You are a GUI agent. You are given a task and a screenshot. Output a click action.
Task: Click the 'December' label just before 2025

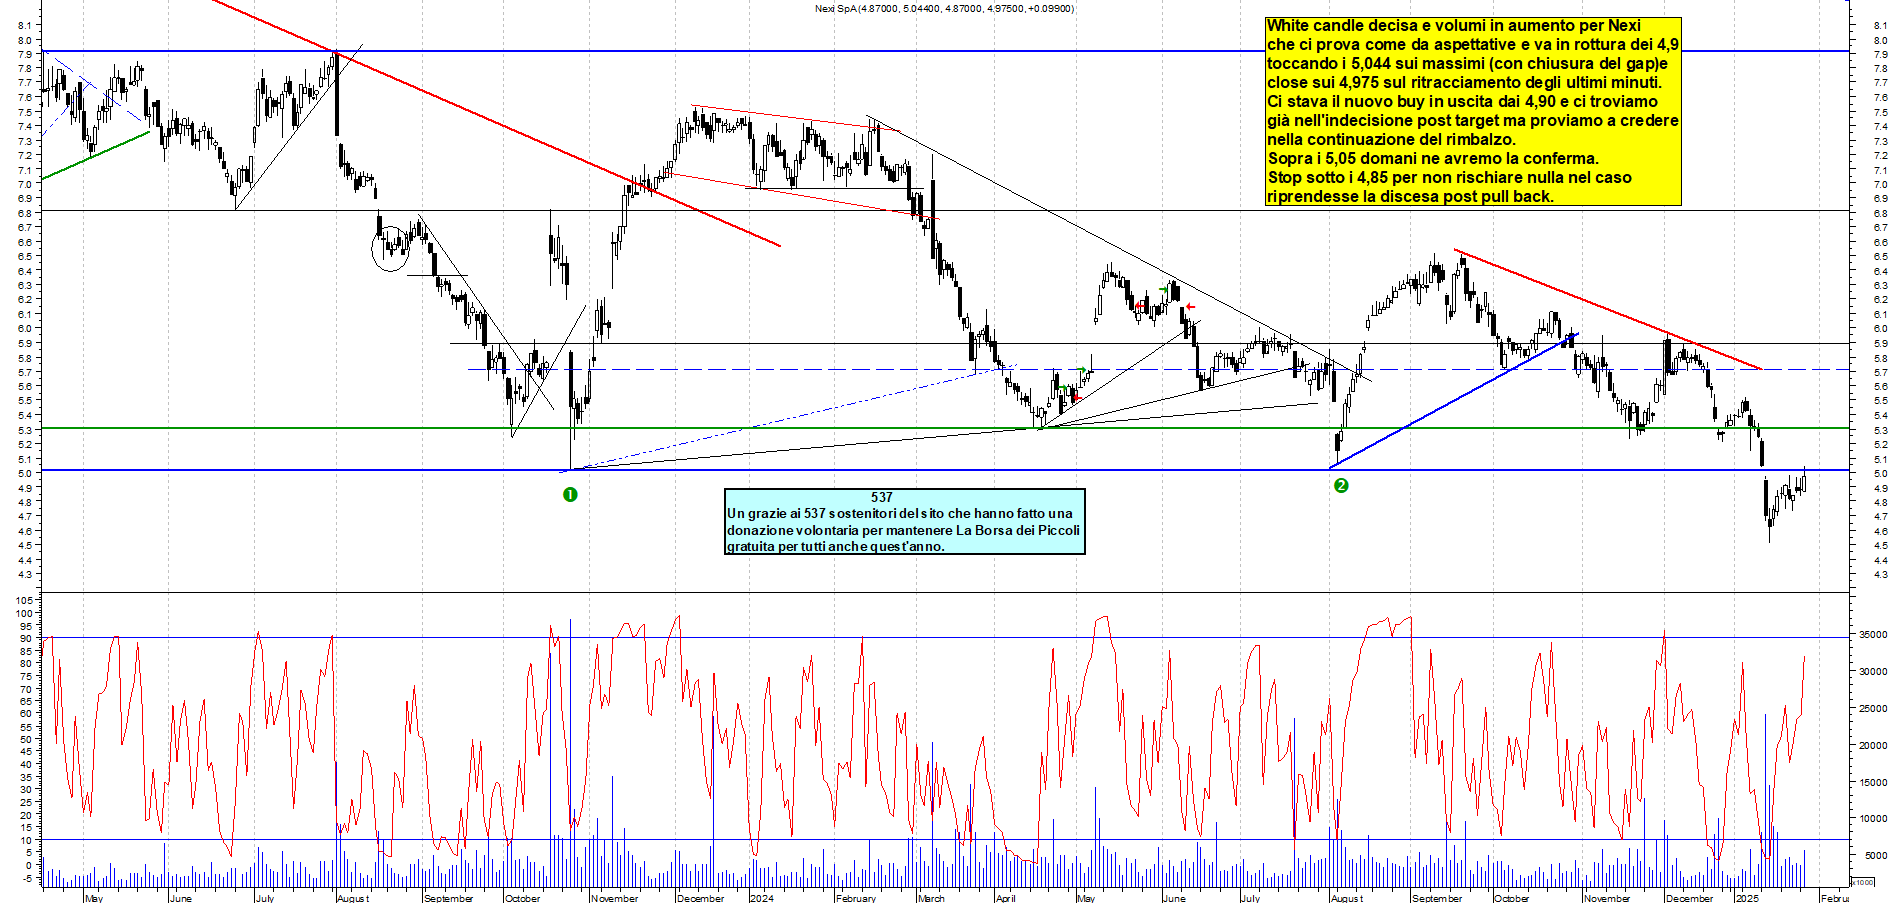(x=1689, y=898)
